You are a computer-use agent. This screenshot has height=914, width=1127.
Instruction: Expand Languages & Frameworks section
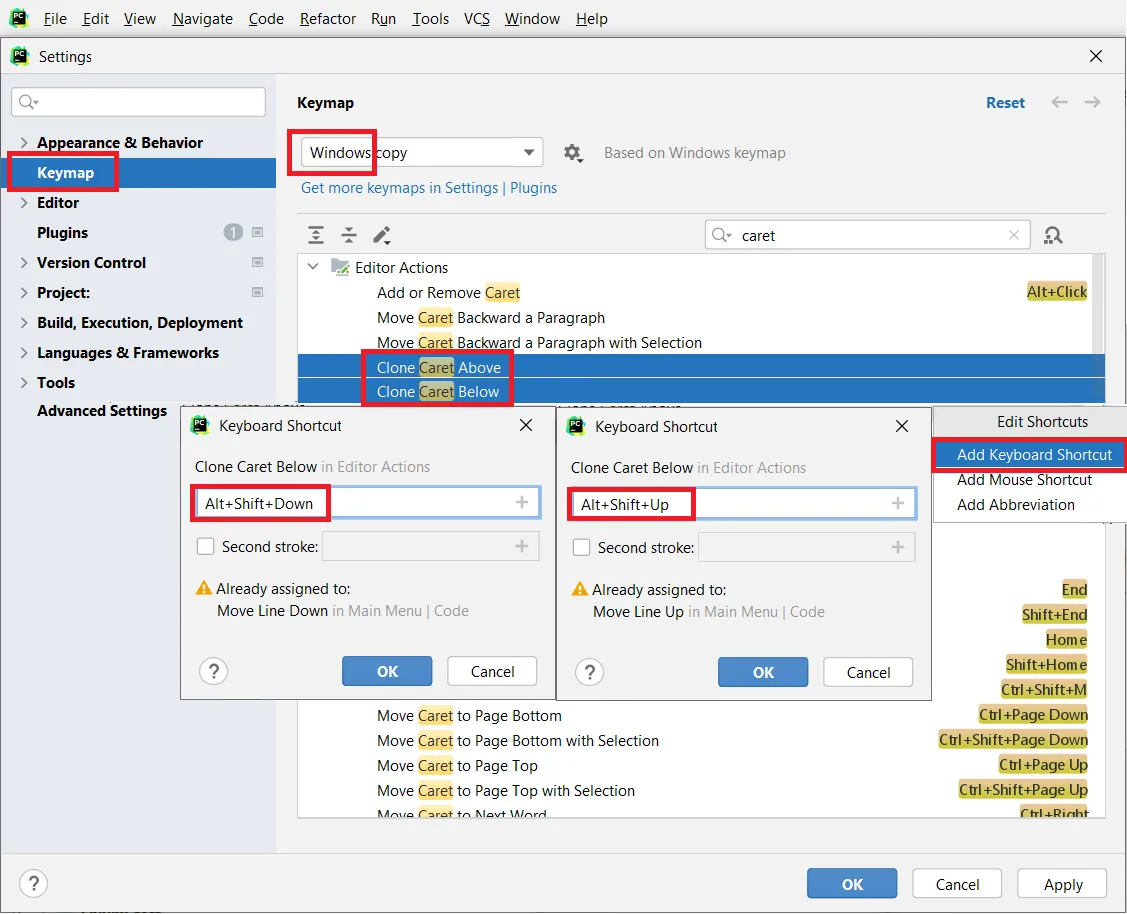[24, 353]
